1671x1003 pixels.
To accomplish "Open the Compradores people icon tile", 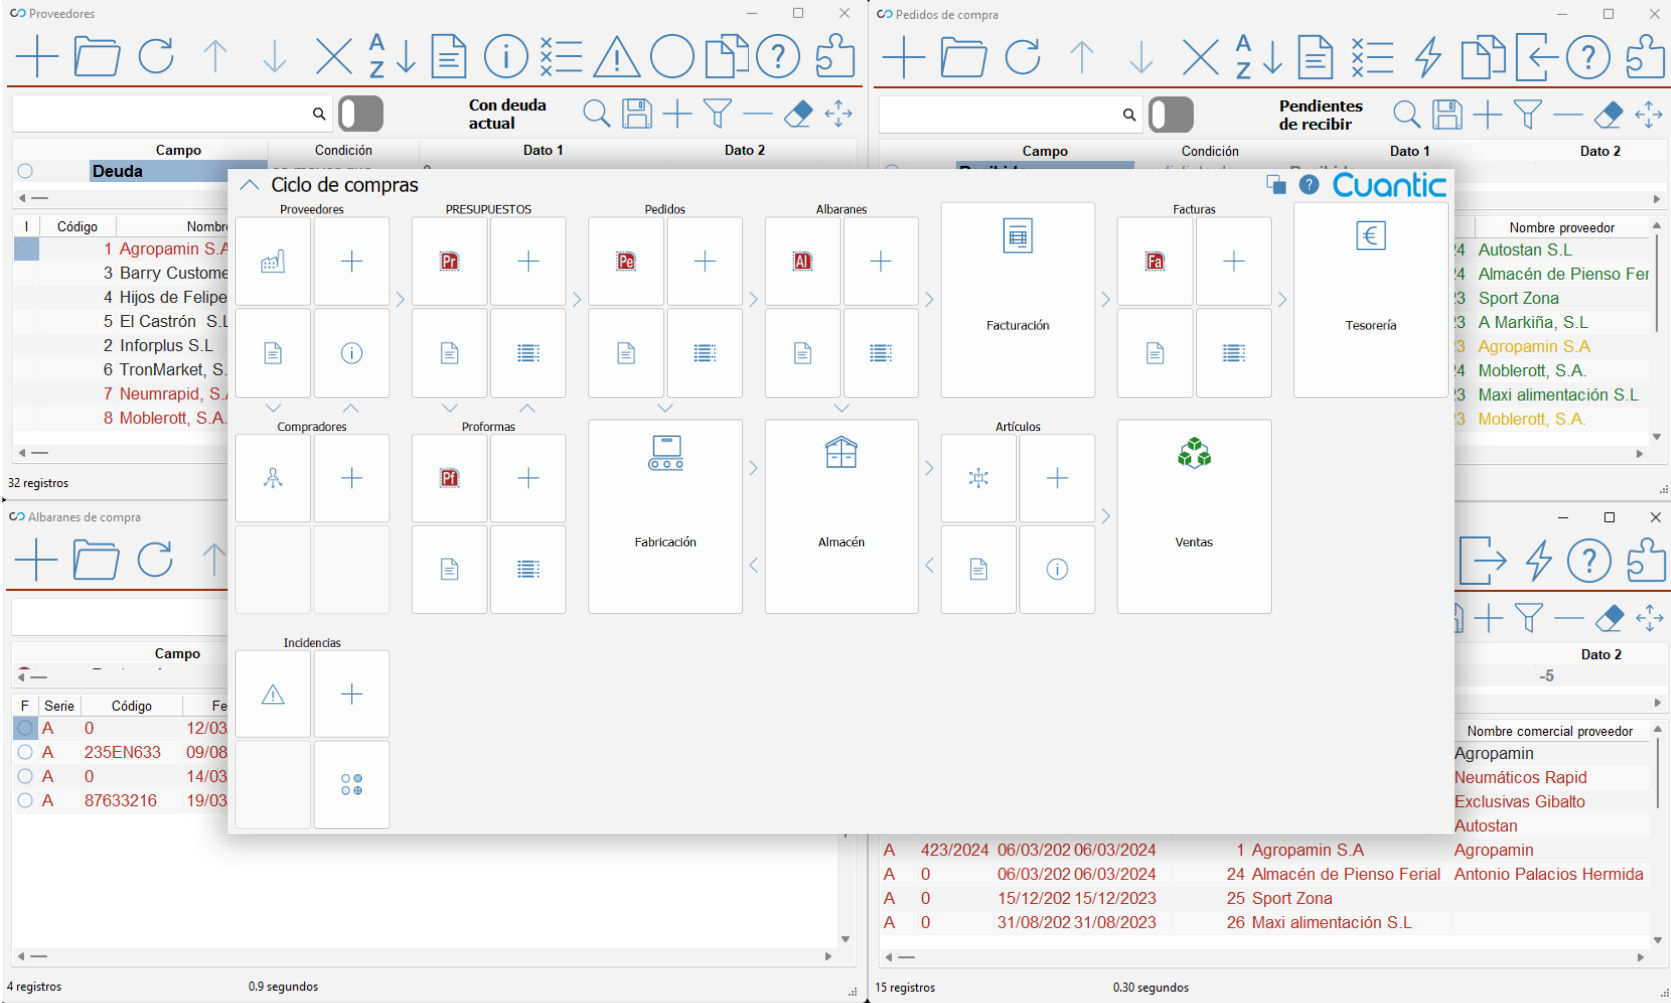I will pos(273,478).
